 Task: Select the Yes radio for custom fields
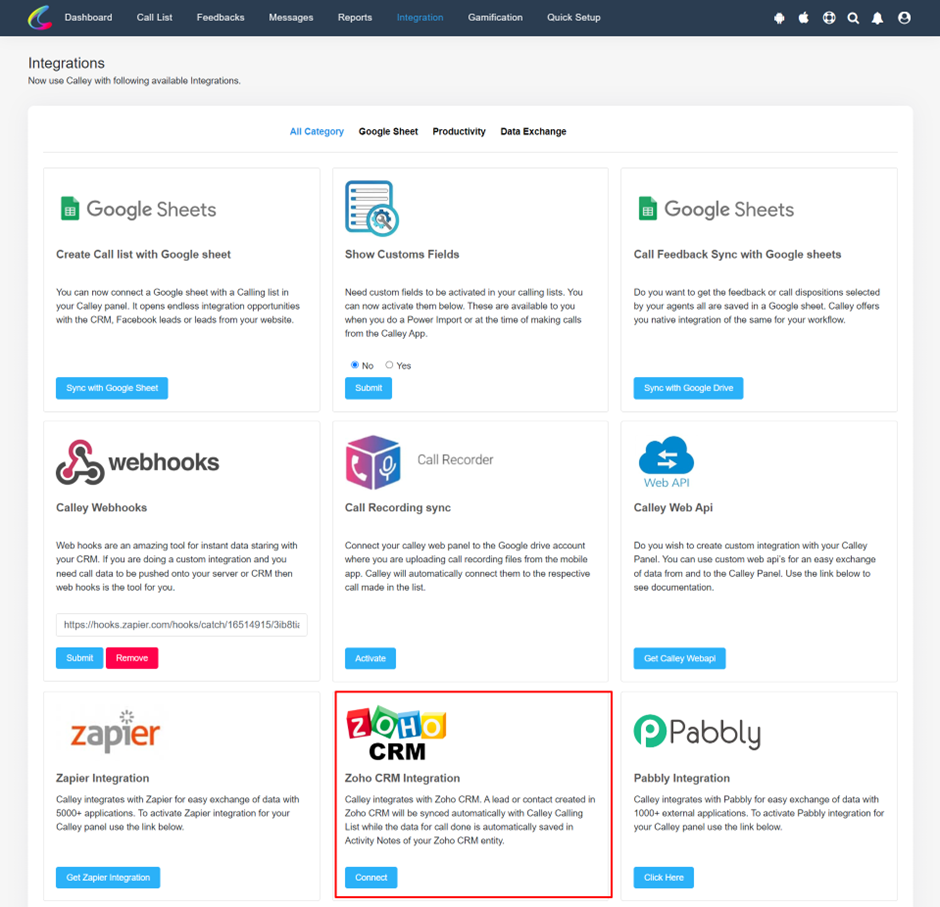[x=389, y=364]
